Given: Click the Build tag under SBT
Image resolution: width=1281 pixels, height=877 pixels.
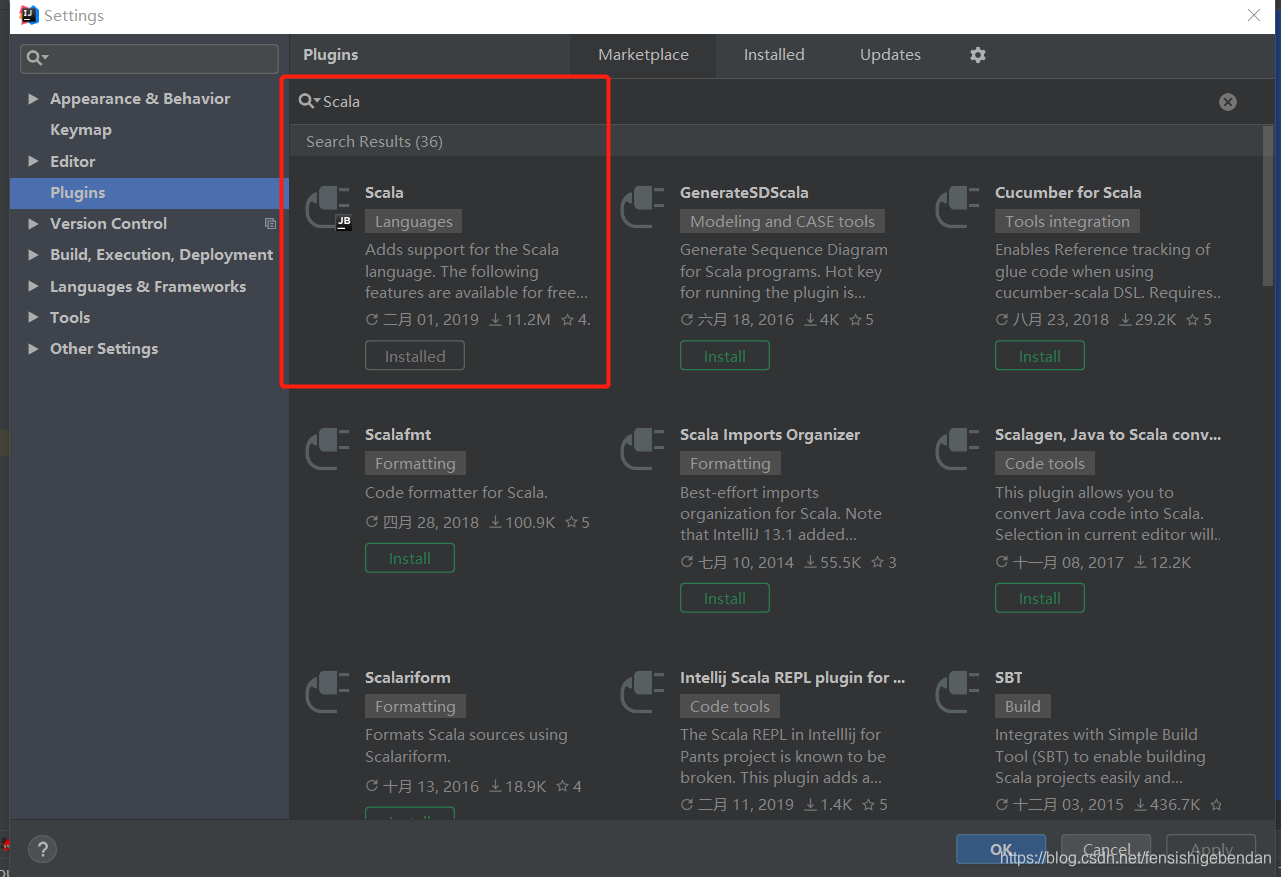Looking at the screenshot, I should coord(1023,707).
